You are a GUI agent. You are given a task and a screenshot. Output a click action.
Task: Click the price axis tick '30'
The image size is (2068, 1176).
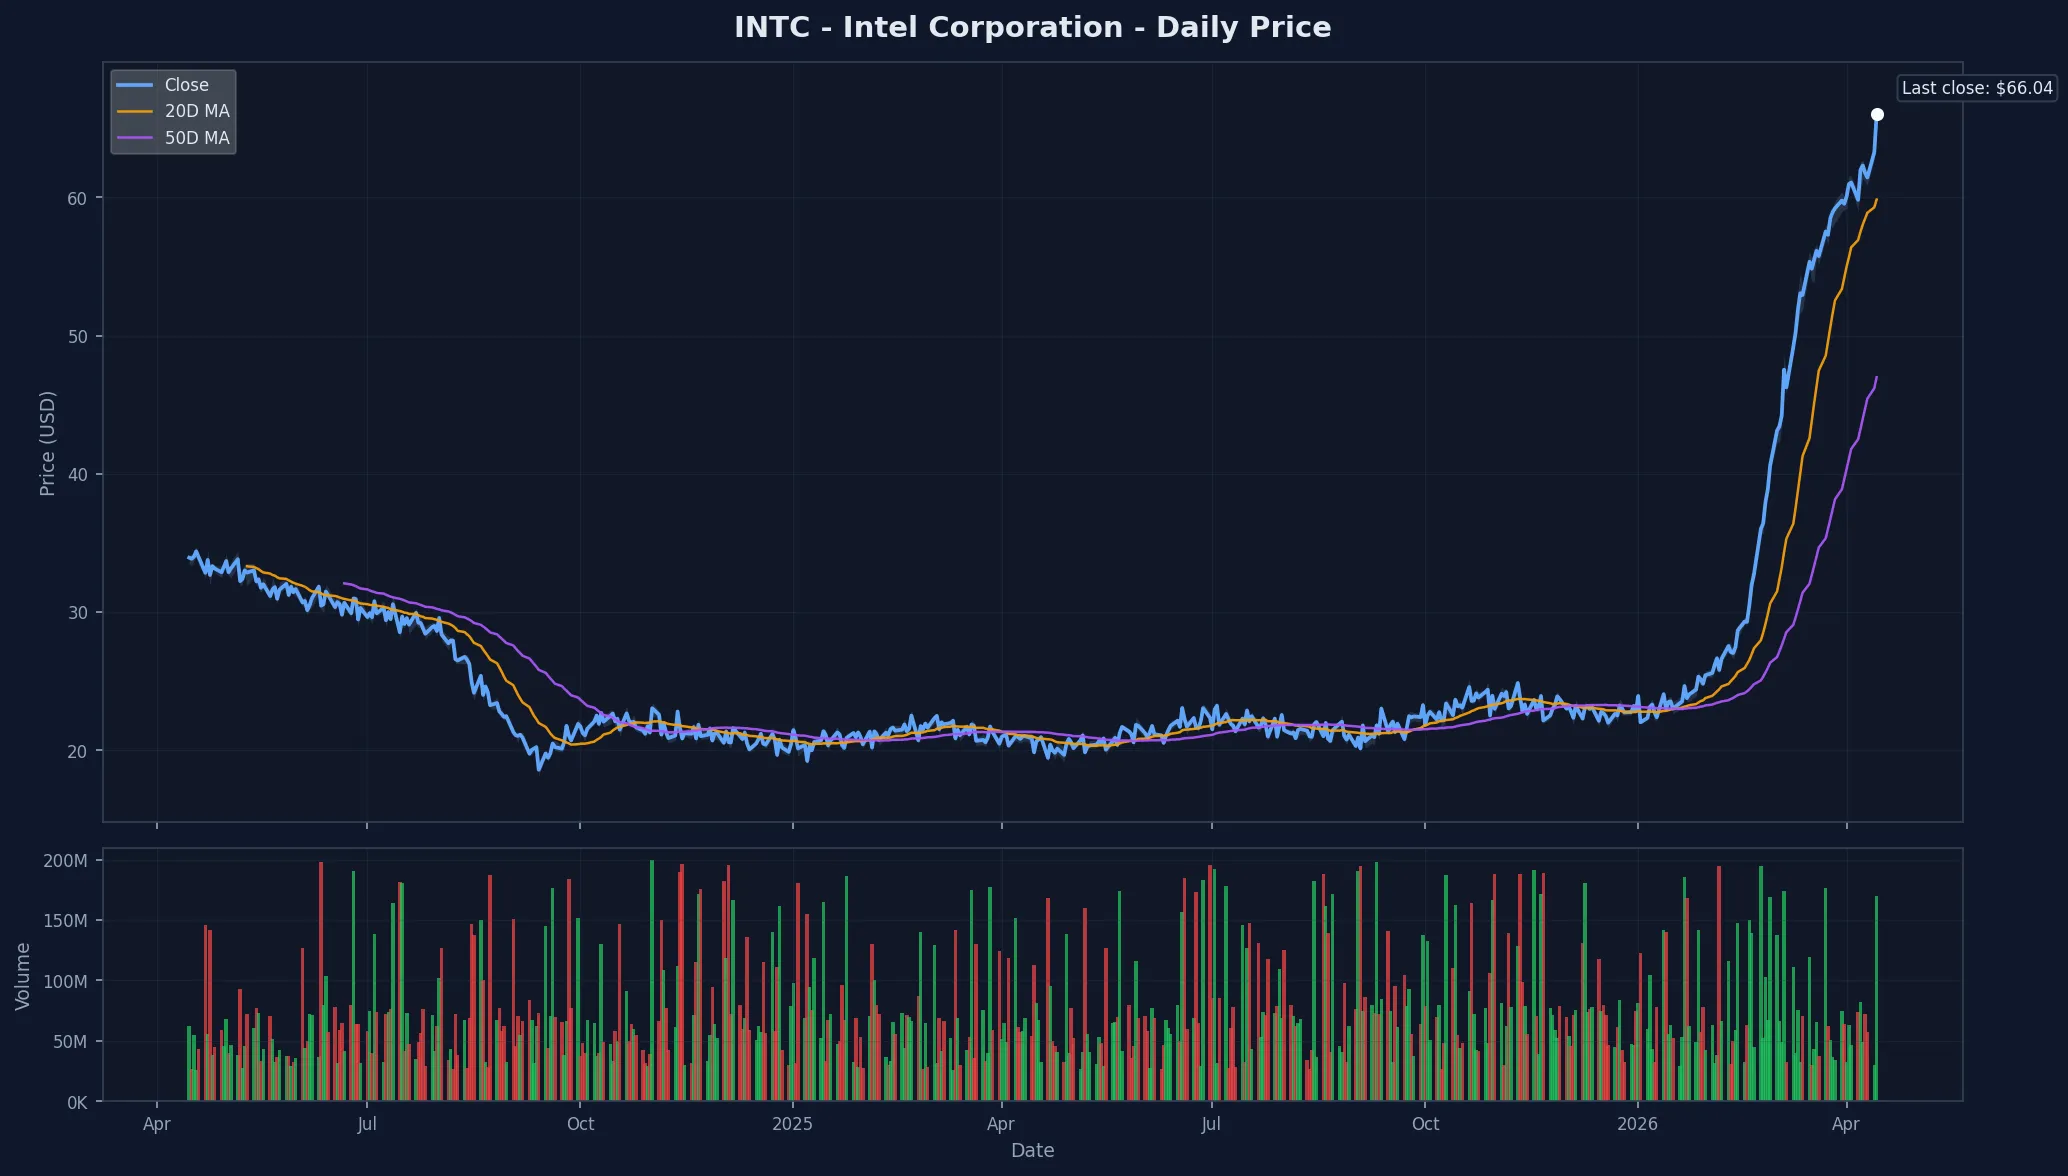77,612
